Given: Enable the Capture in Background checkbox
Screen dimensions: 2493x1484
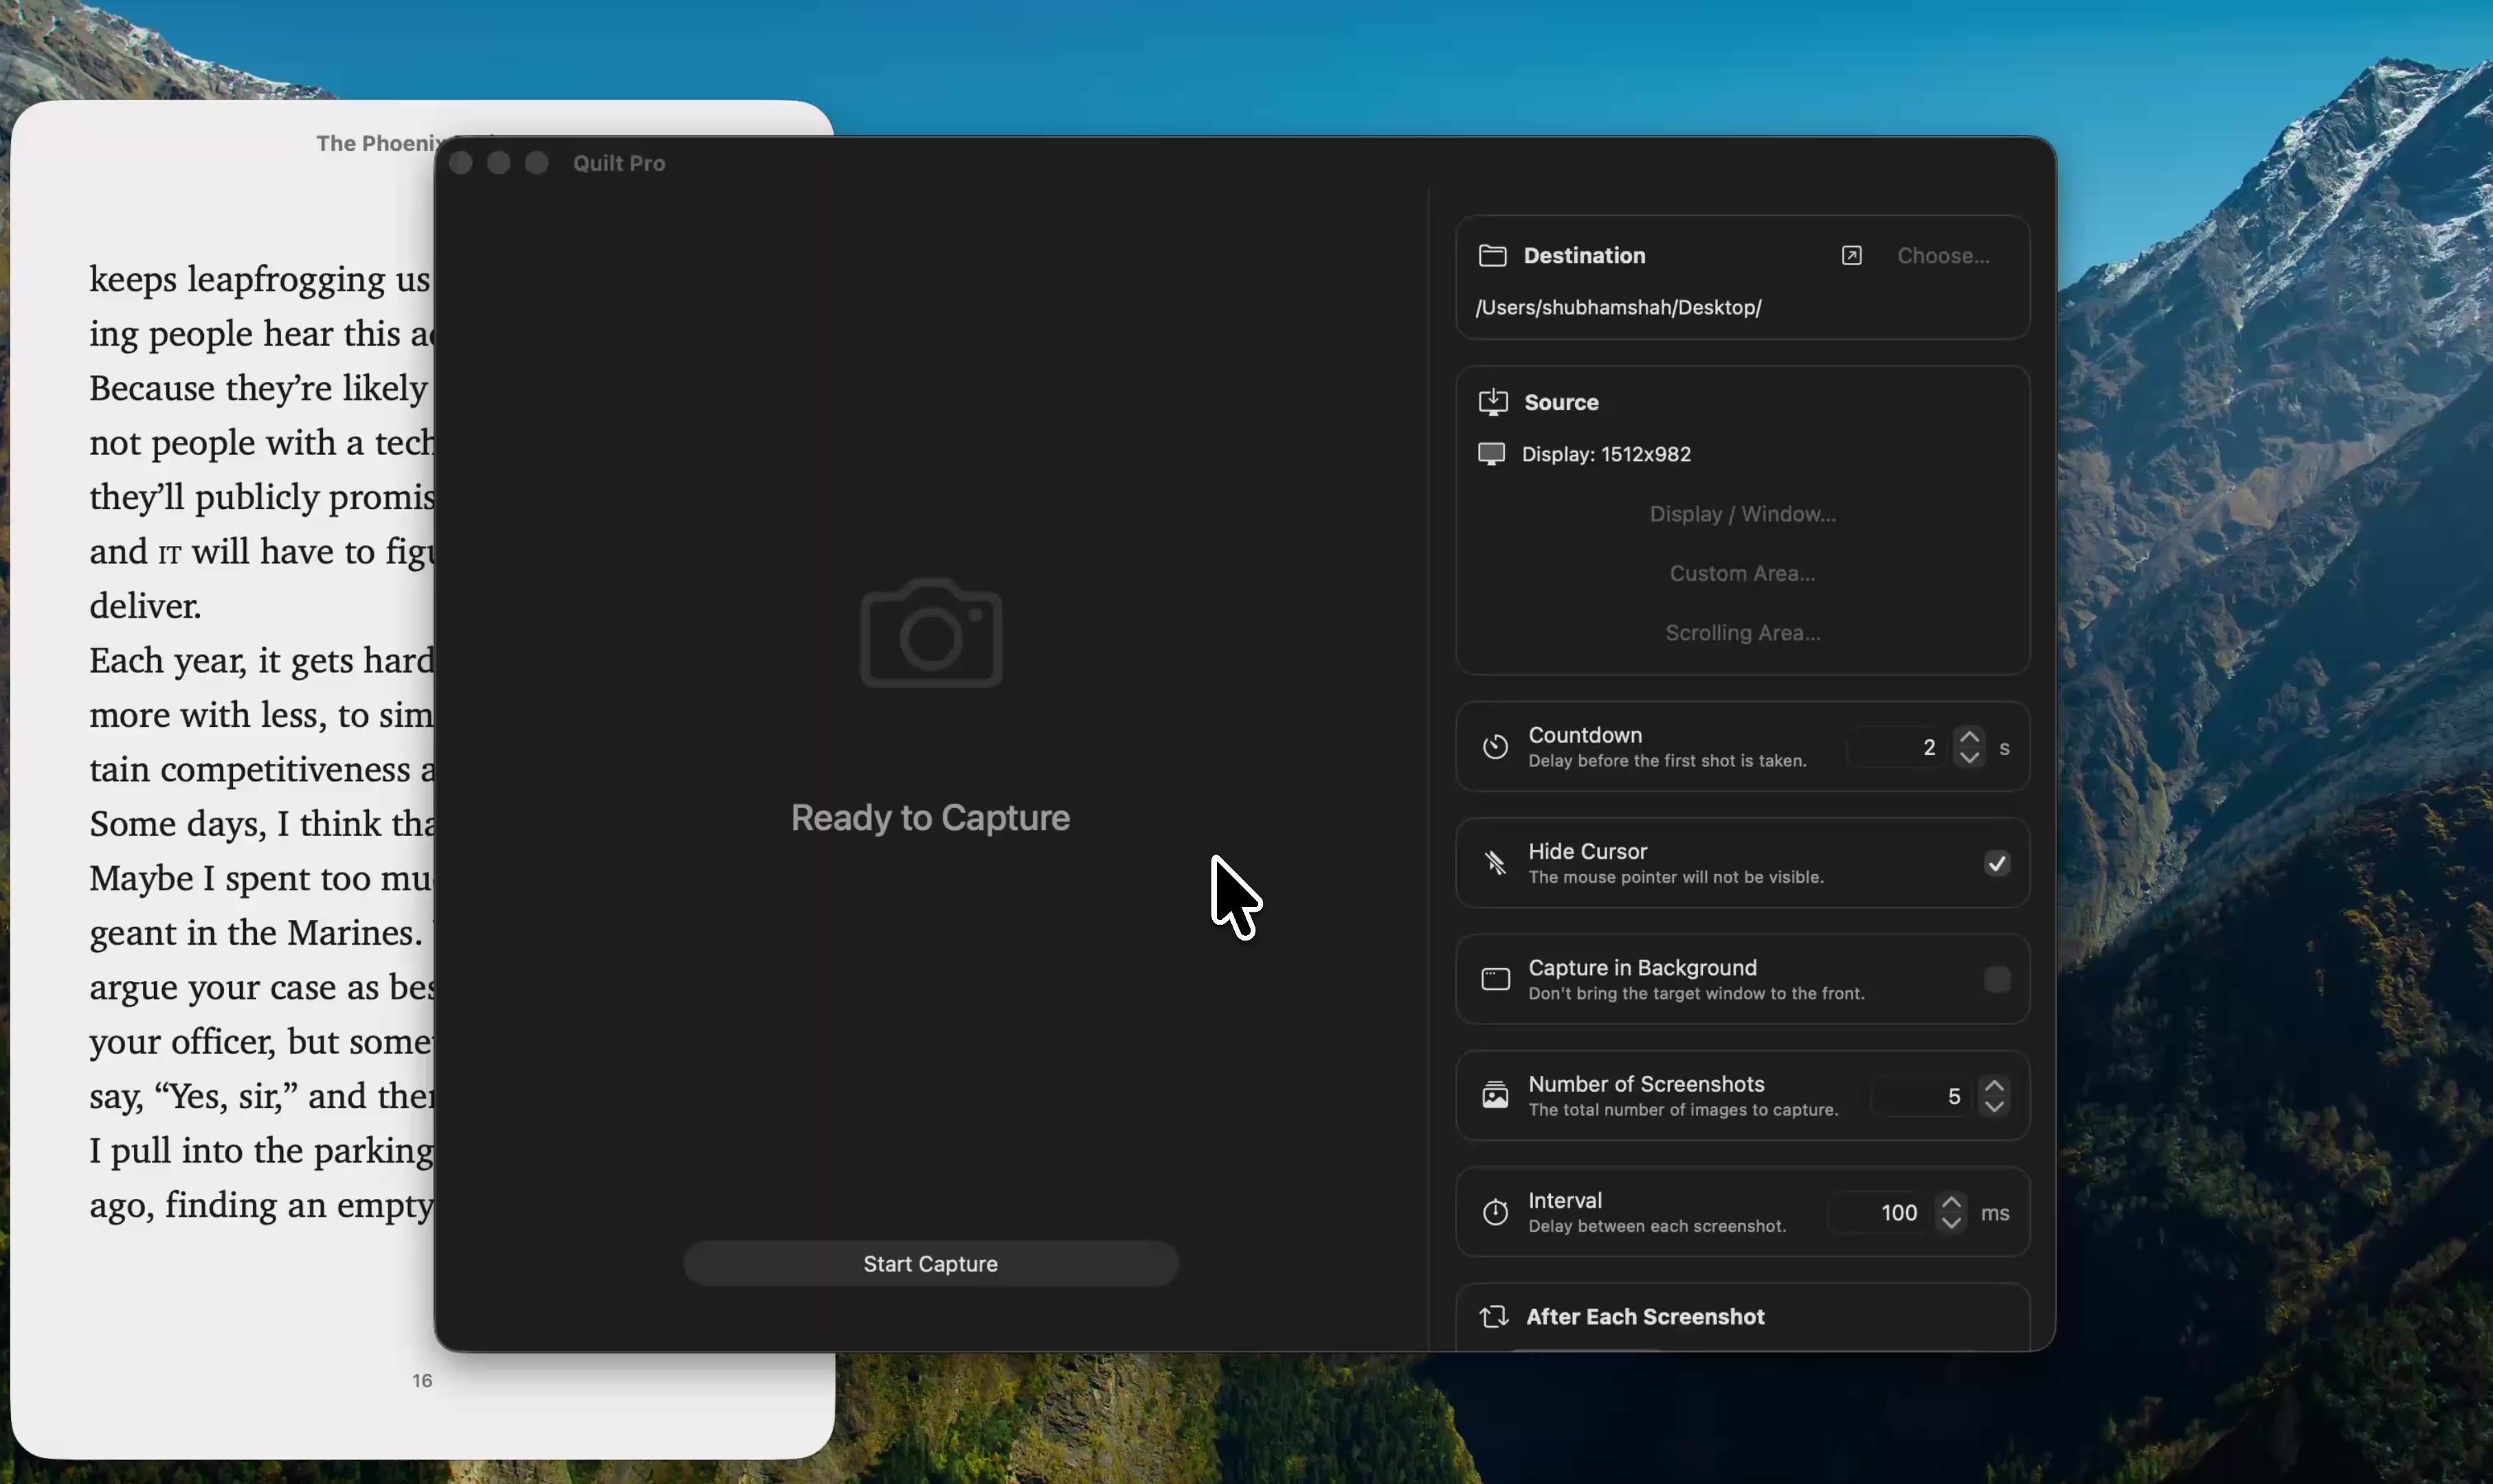Looking at the screenshot, I should (1996, 979).
